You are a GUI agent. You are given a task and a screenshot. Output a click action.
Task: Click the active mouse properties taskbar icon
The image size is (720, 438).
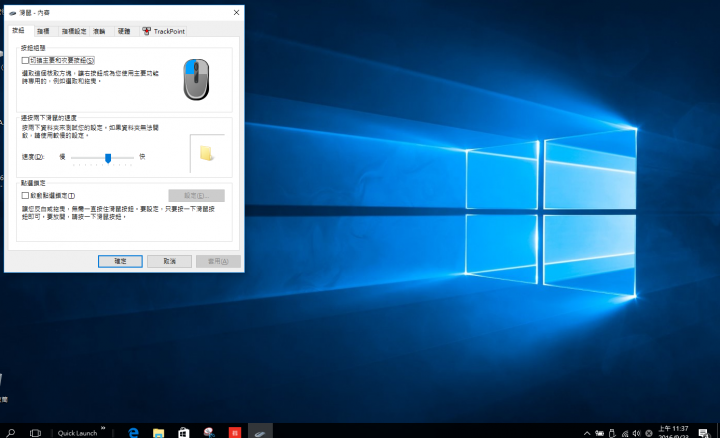pyautogui.click(x=260, y=432)
